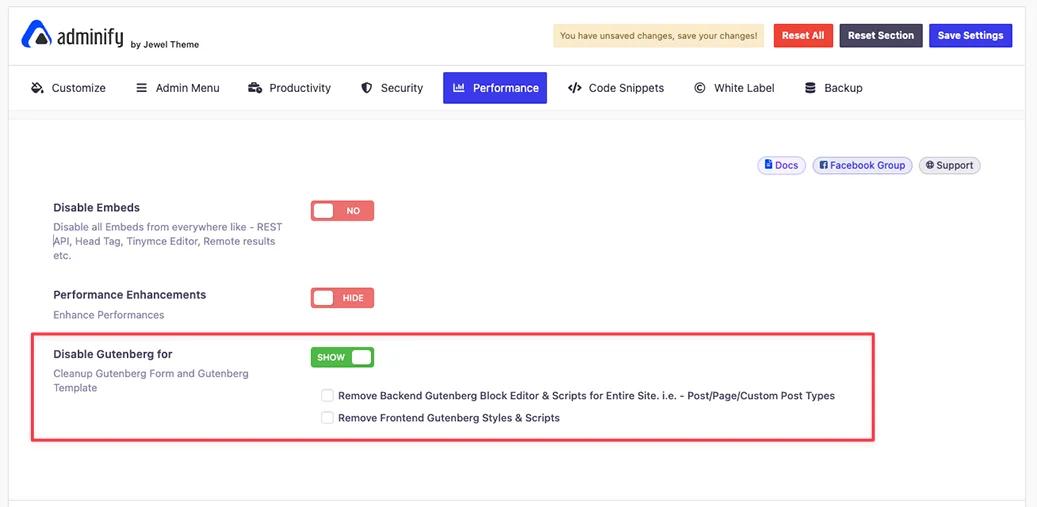The width and height of the screenshot is (1037, 507).
Task: Open the Support link
Action: [949, 165]
